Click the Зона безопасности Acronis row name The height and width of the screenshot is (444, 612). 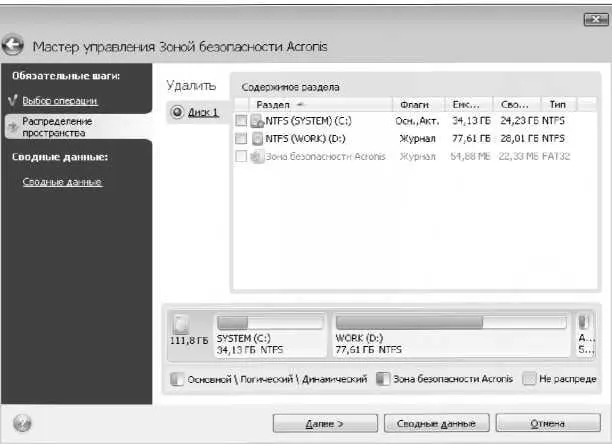[326, 156]
